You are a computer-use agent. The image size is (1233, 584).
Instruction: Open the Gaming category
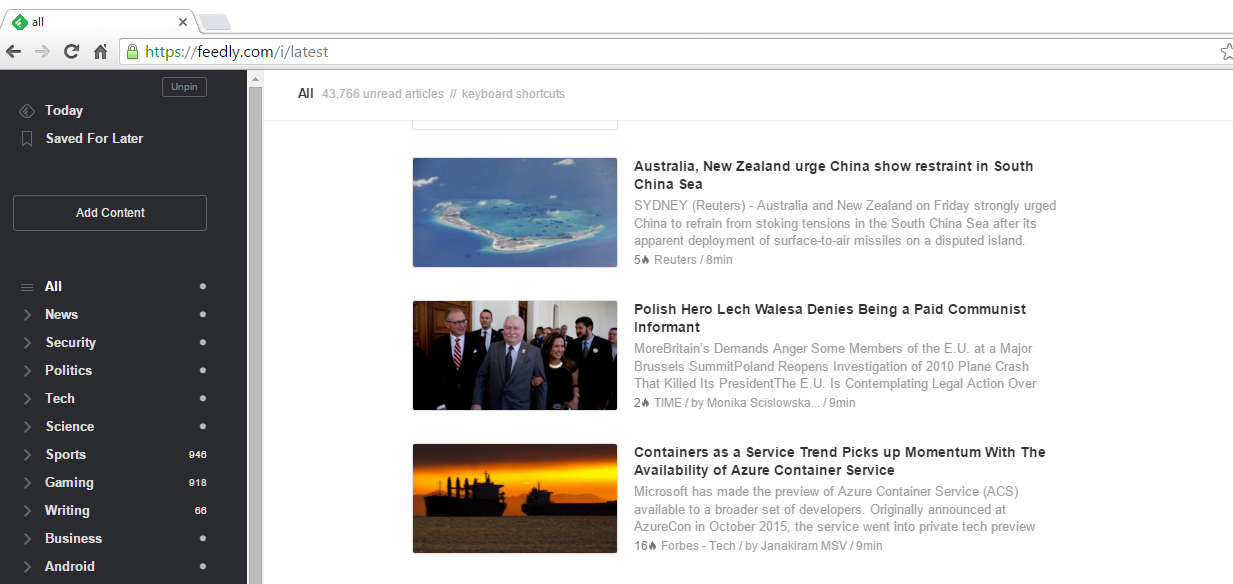pyautogui.click(x=69, y=483)
